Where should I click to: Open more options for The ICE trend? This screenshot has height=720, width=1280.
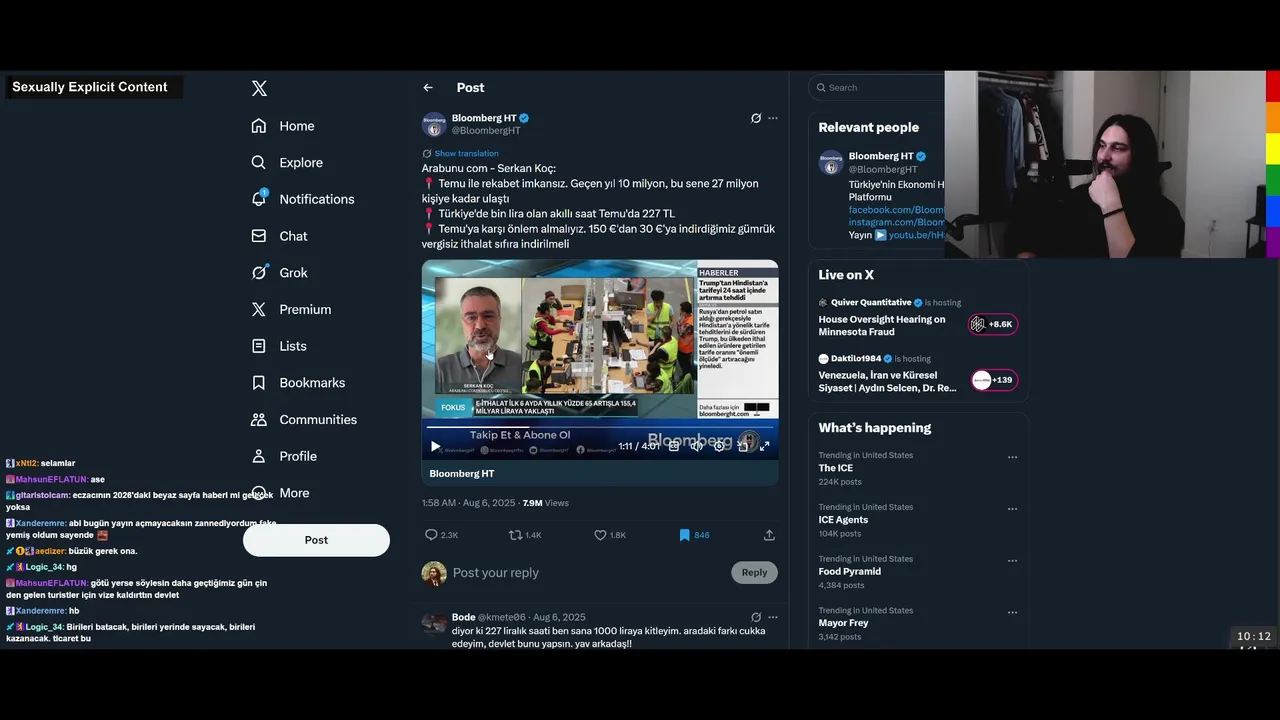pyautogui.click(x=1012, y=457)
